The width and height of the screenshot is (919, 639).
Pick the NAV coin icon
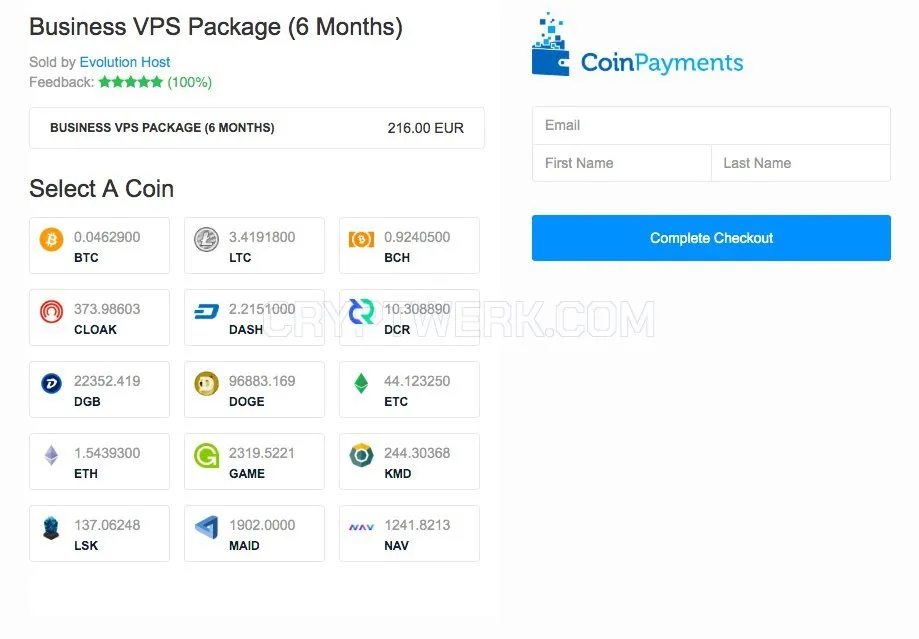(362, 528)
